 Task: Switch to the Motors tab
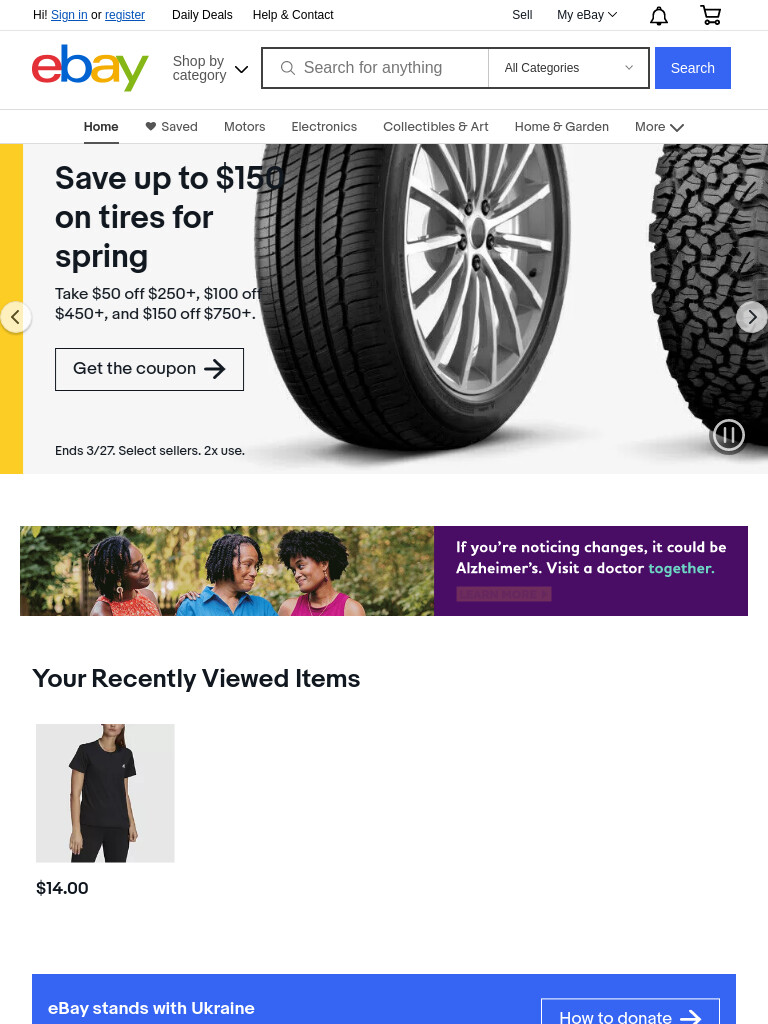244,127
